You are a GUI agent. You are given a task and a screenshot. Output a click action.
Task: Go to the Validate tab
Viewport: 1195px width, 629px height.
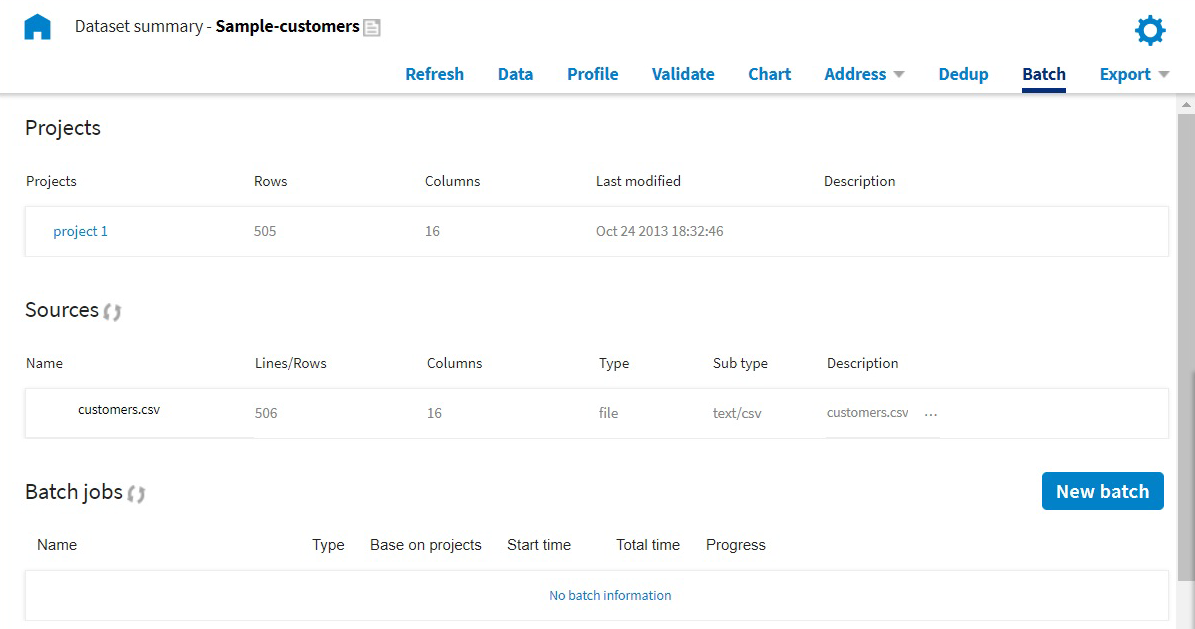[x=683, y=74]
